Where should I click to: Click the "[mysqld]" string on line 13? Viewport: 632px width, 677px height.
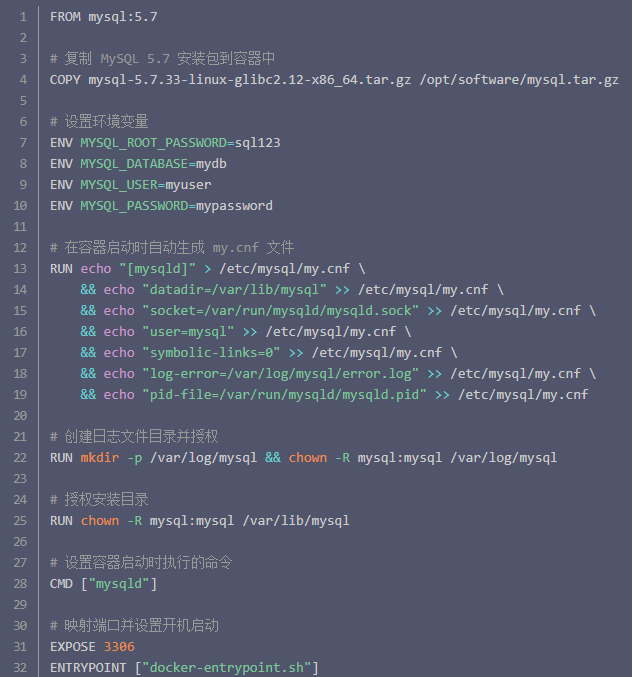tap(157, 269)
